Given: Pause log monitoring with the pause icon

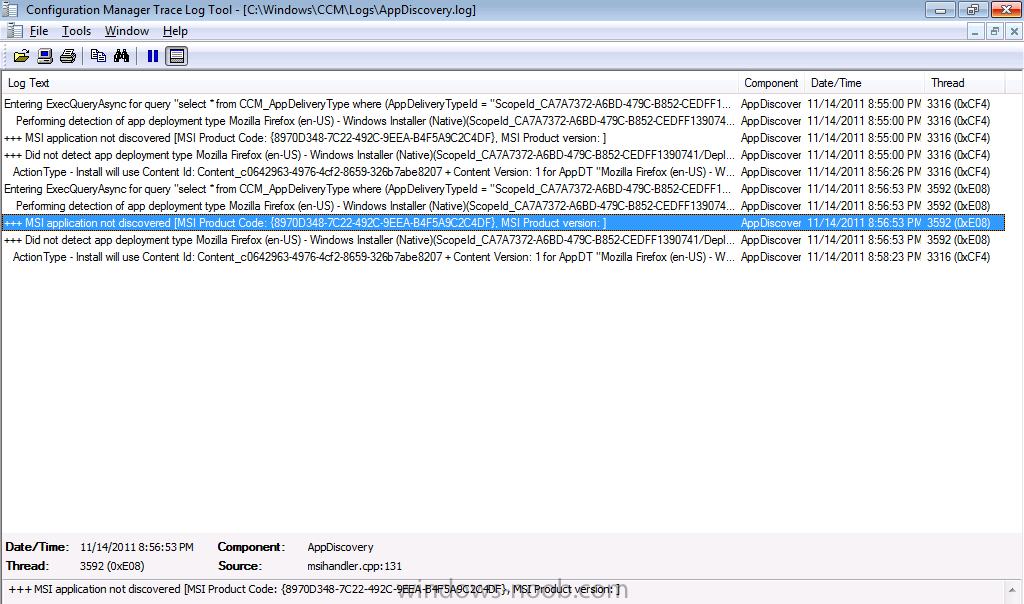Looking at the screenshot, I should pos(153,56).
